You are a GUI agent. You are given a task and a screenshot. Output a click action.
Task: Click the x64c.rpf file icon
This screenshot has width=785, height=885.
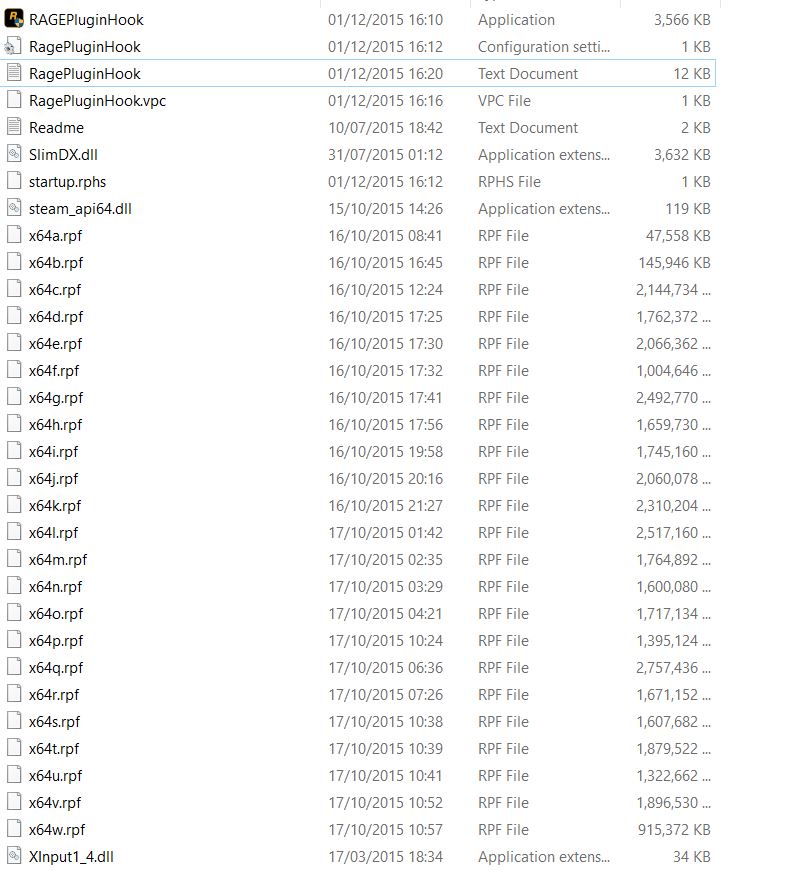pos(14,290)
